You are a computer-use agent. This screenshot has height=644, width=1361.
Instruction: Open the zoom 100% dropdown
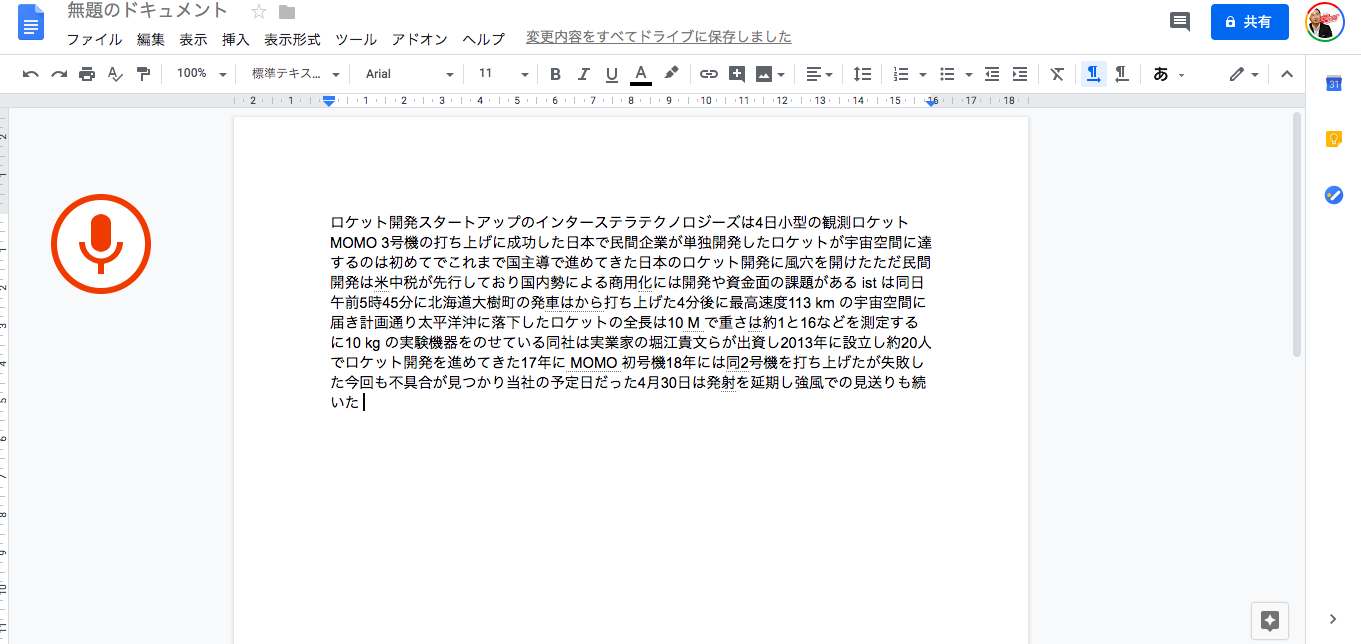[201, 74]
